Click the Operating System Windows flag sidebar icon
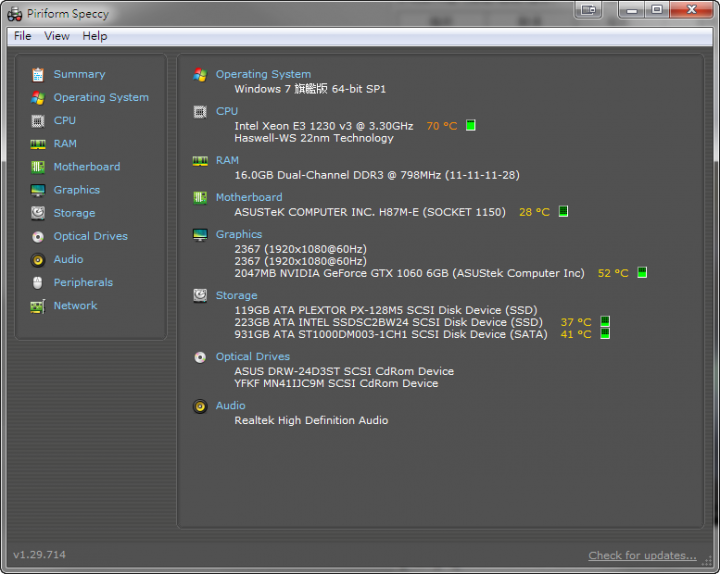 pos(38,97)
